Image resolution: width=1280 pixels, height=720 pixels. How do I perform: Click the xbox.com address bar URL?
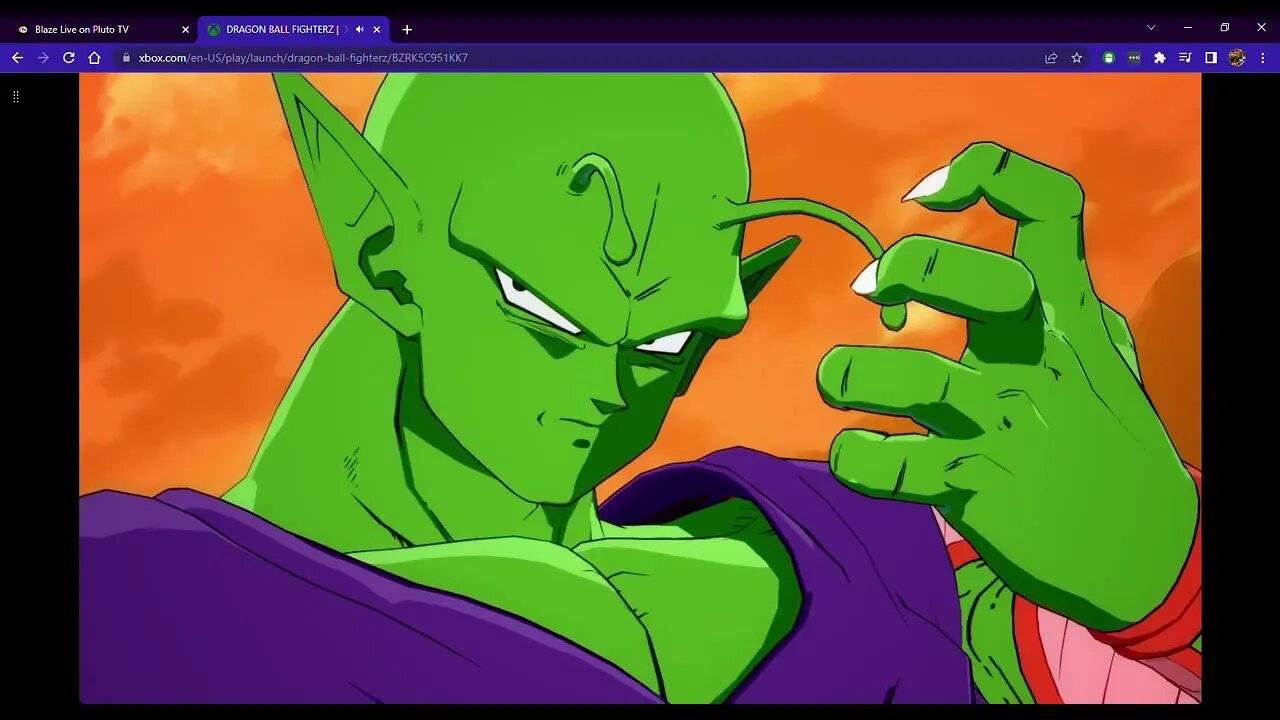(303, 58)
